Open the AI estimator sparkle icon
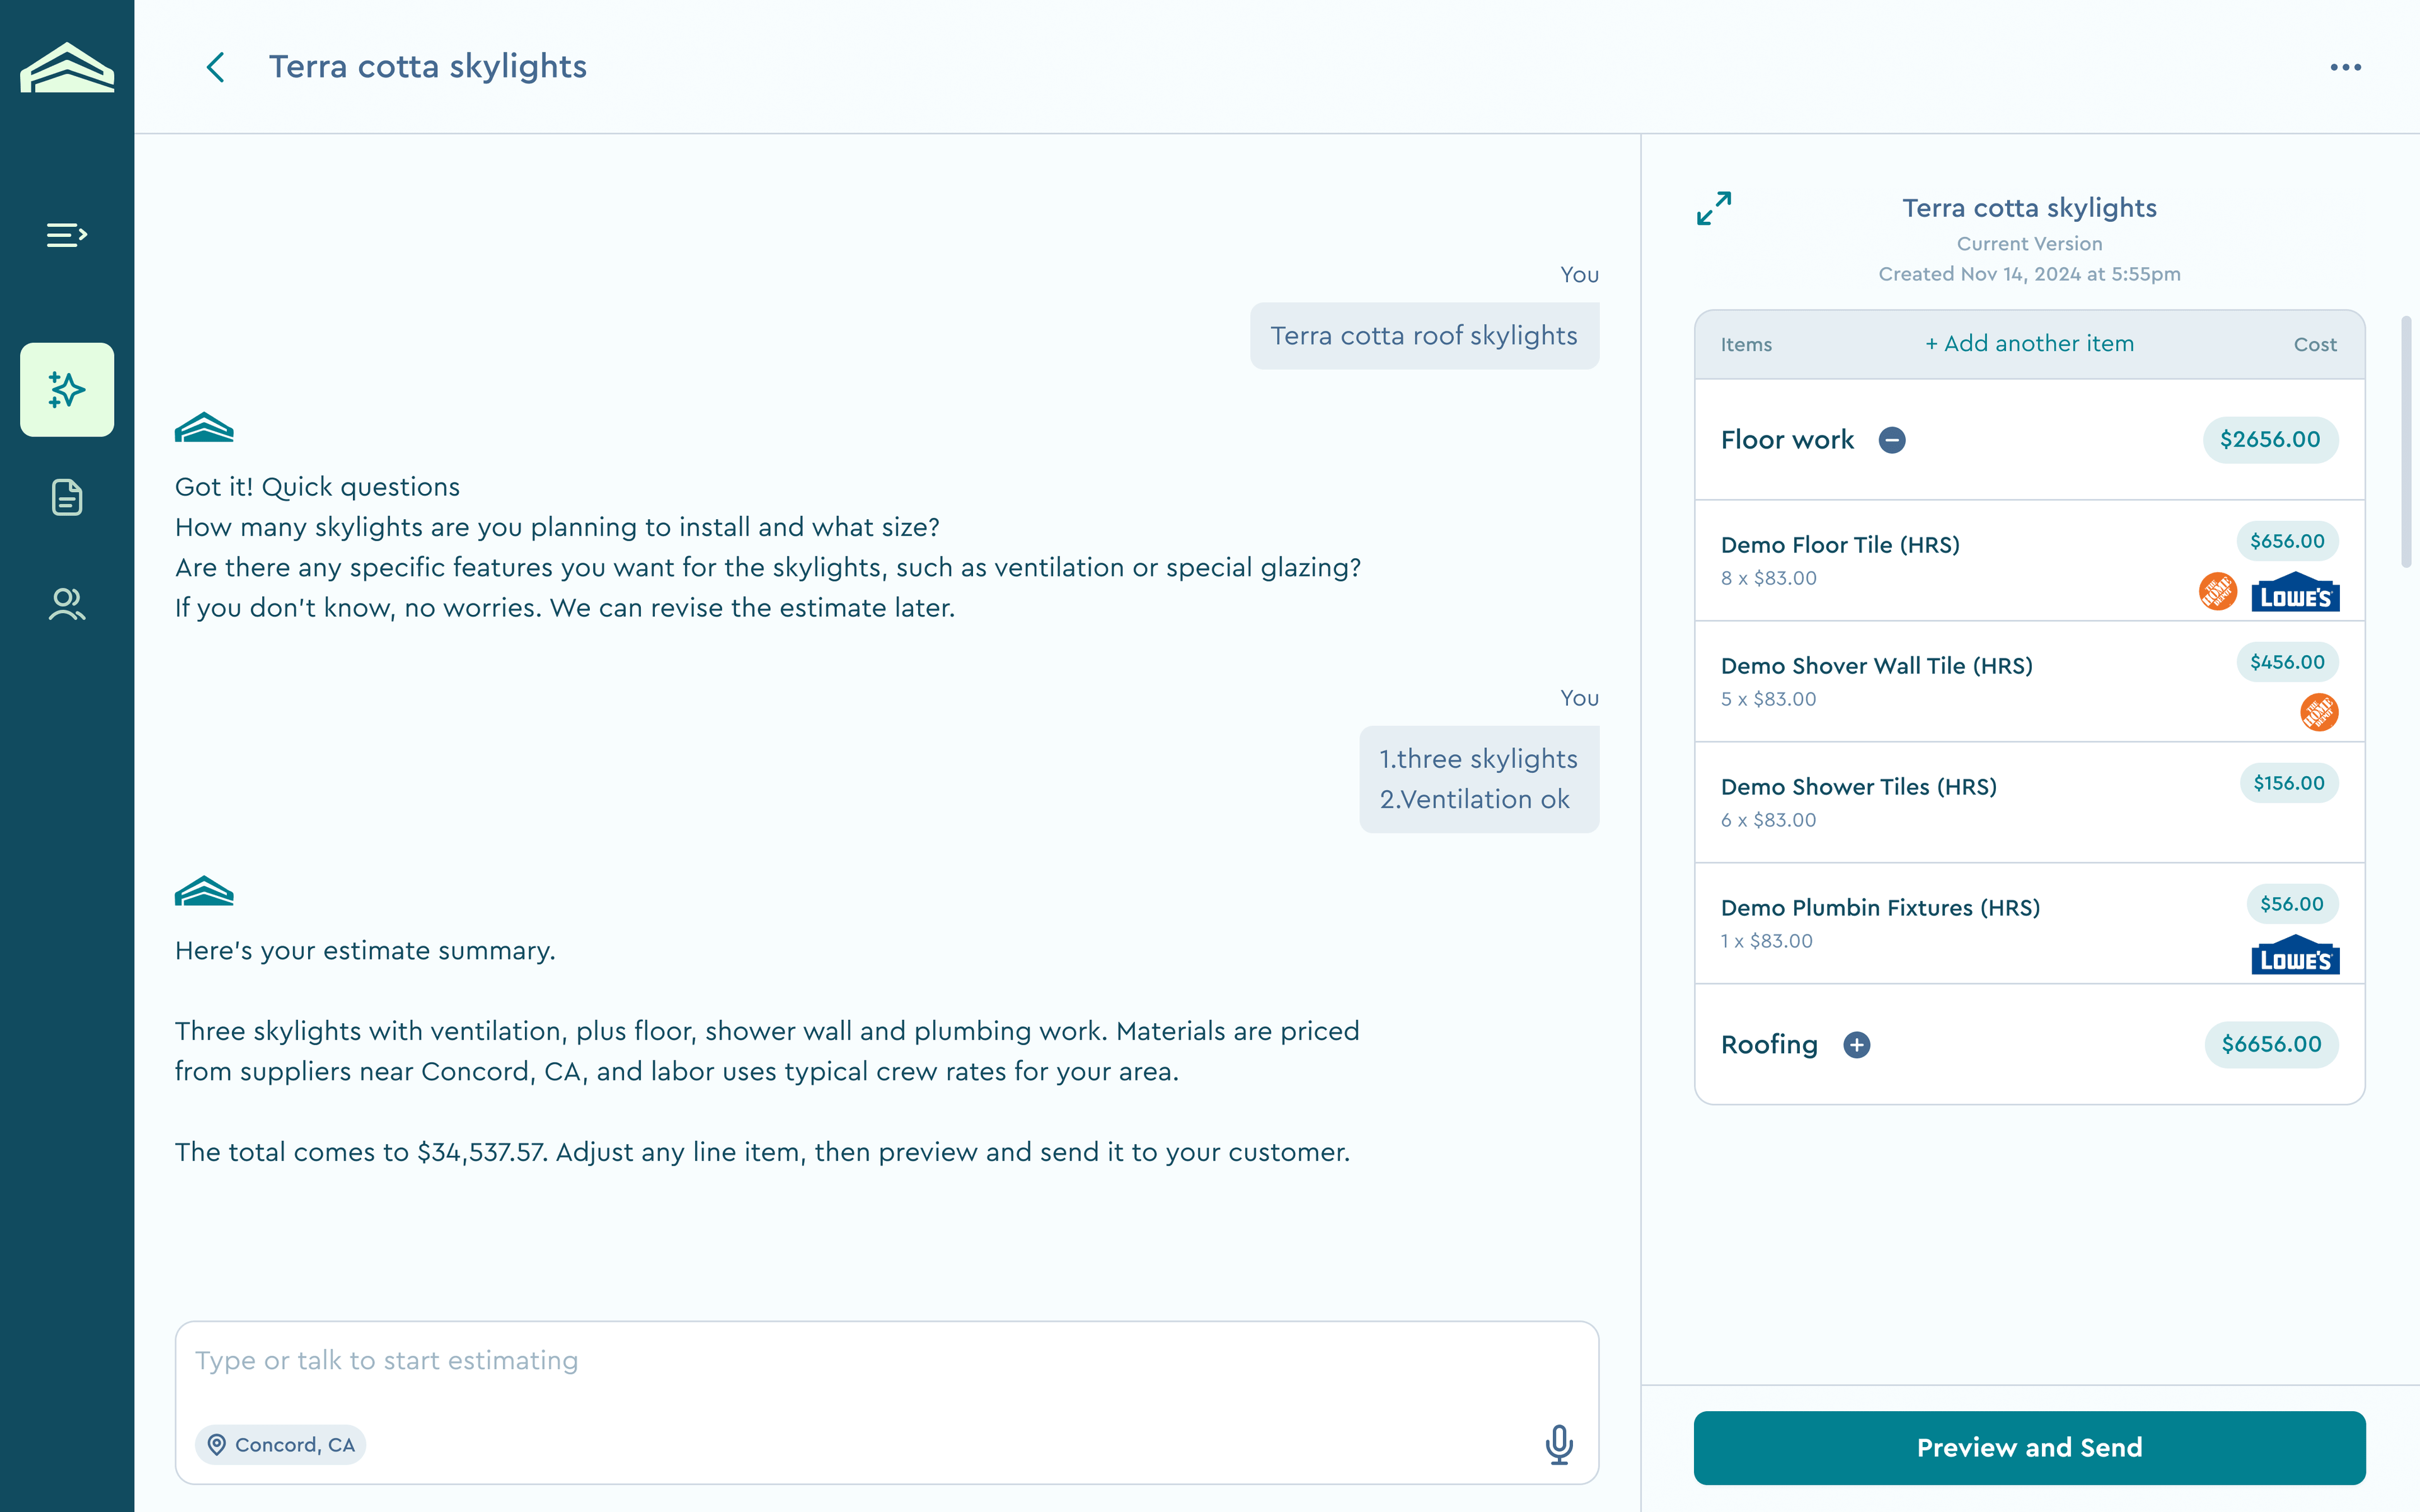This screenshot has width=2420, height=1512. coord(67,390)
